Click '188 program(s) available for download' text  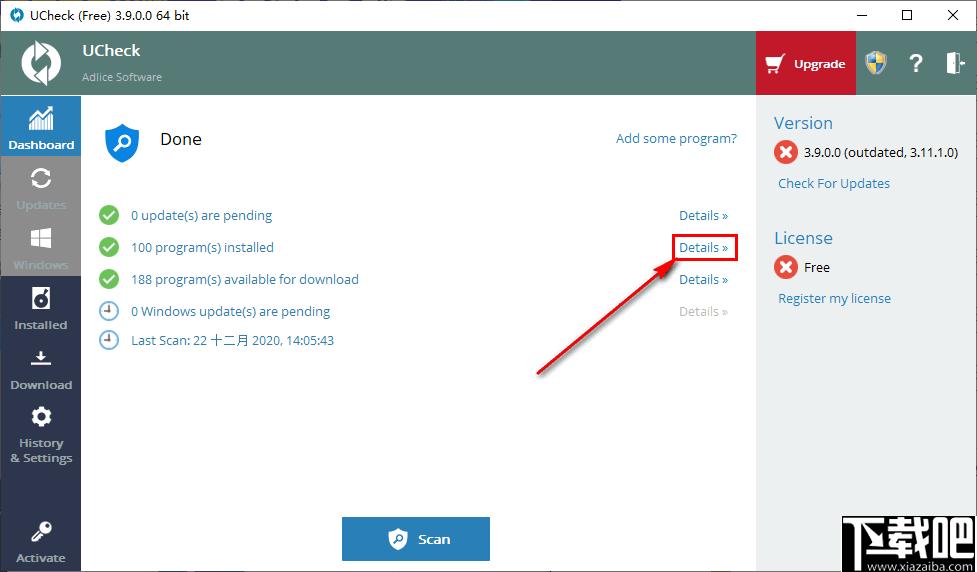point(244,279)
